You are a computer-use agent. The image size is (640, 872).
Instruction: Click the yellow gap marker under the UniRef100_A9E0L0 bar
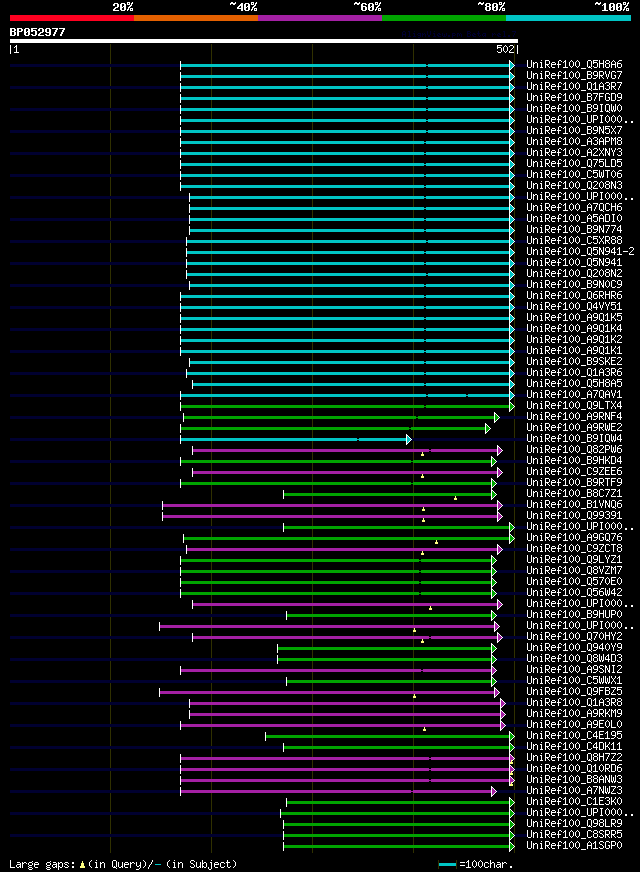tap(424, 729)
